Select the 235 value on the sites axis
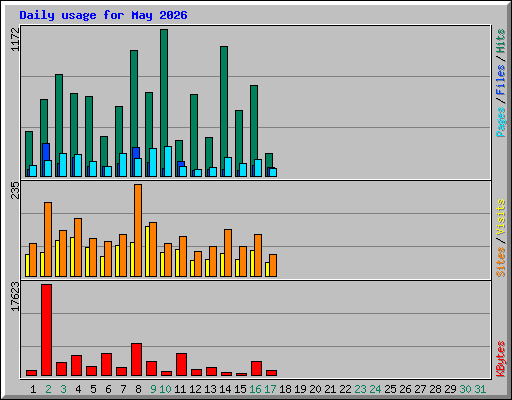This screenshot has height=400, width=512. (x=15, y=190)
